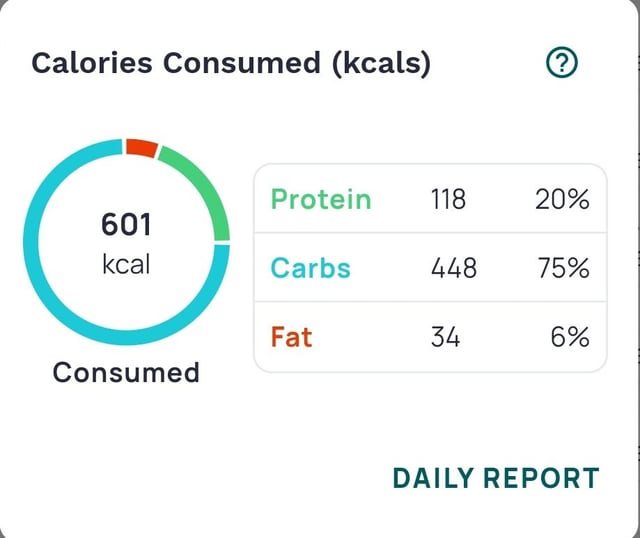Click the Consumed label under the chart
The height and width of the screenshot is (538, 640).
coord(126,373)
